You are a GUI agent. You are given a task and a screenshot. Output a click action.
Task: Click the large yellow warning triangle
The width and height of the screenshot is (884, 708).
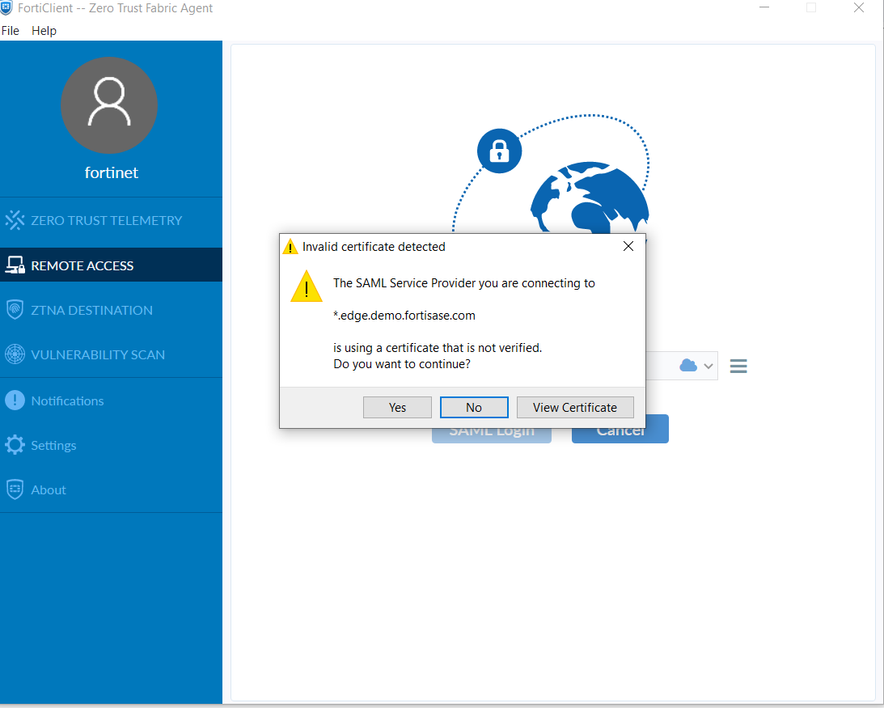coord(306,286)
